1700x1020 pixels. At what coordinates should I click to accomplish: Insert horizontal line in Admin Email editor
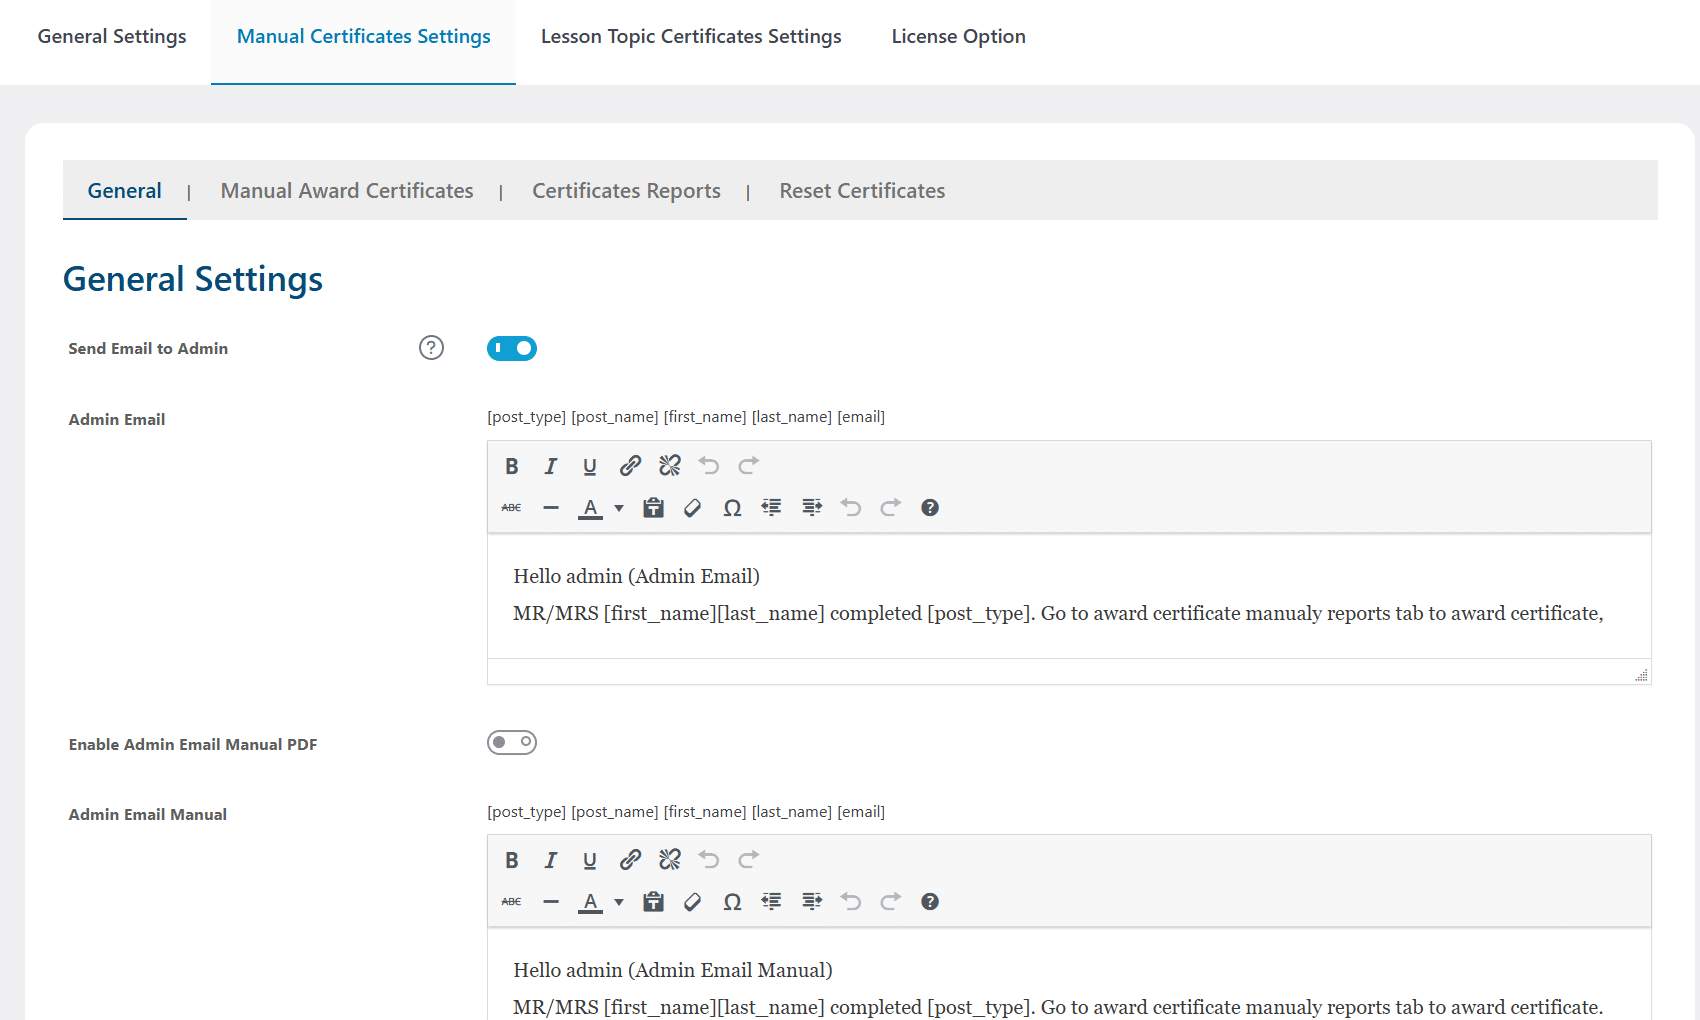[551, 508]
